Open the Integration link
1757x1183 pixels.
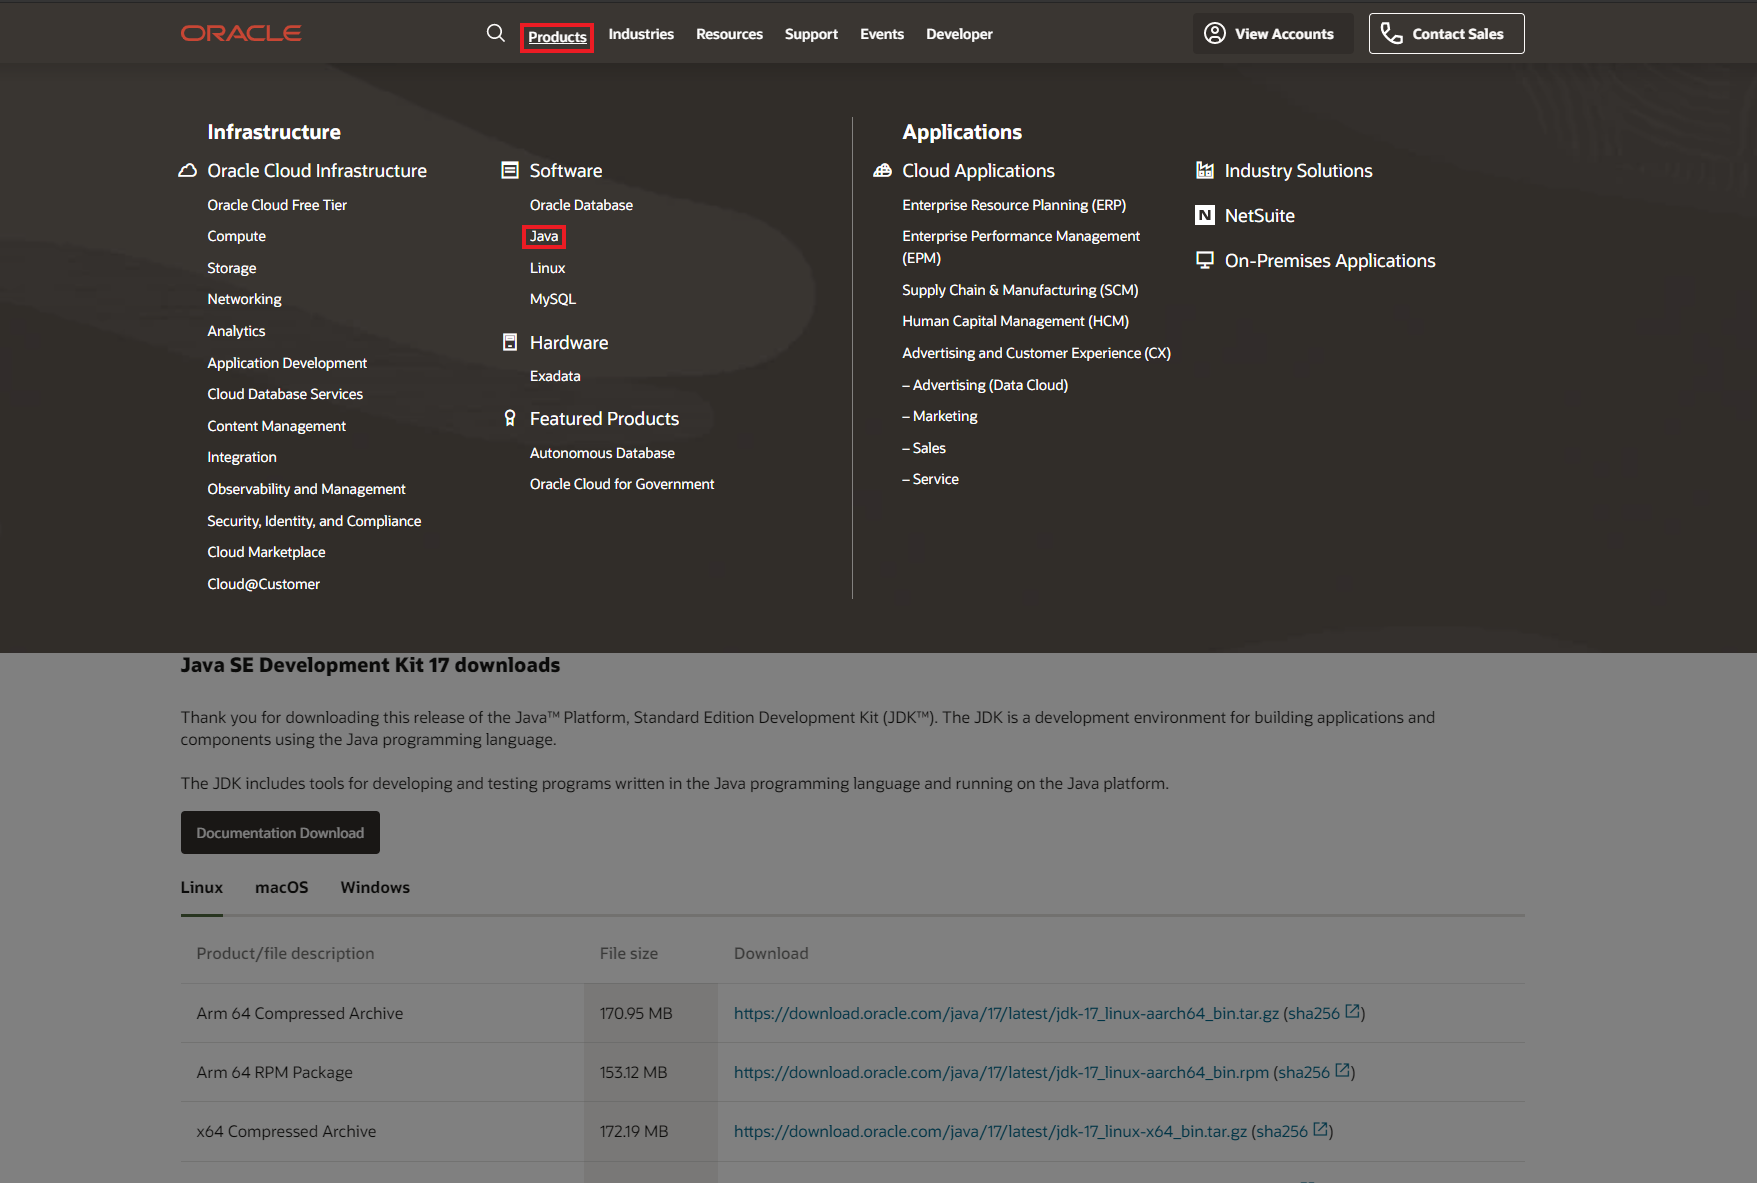point(242,457)
